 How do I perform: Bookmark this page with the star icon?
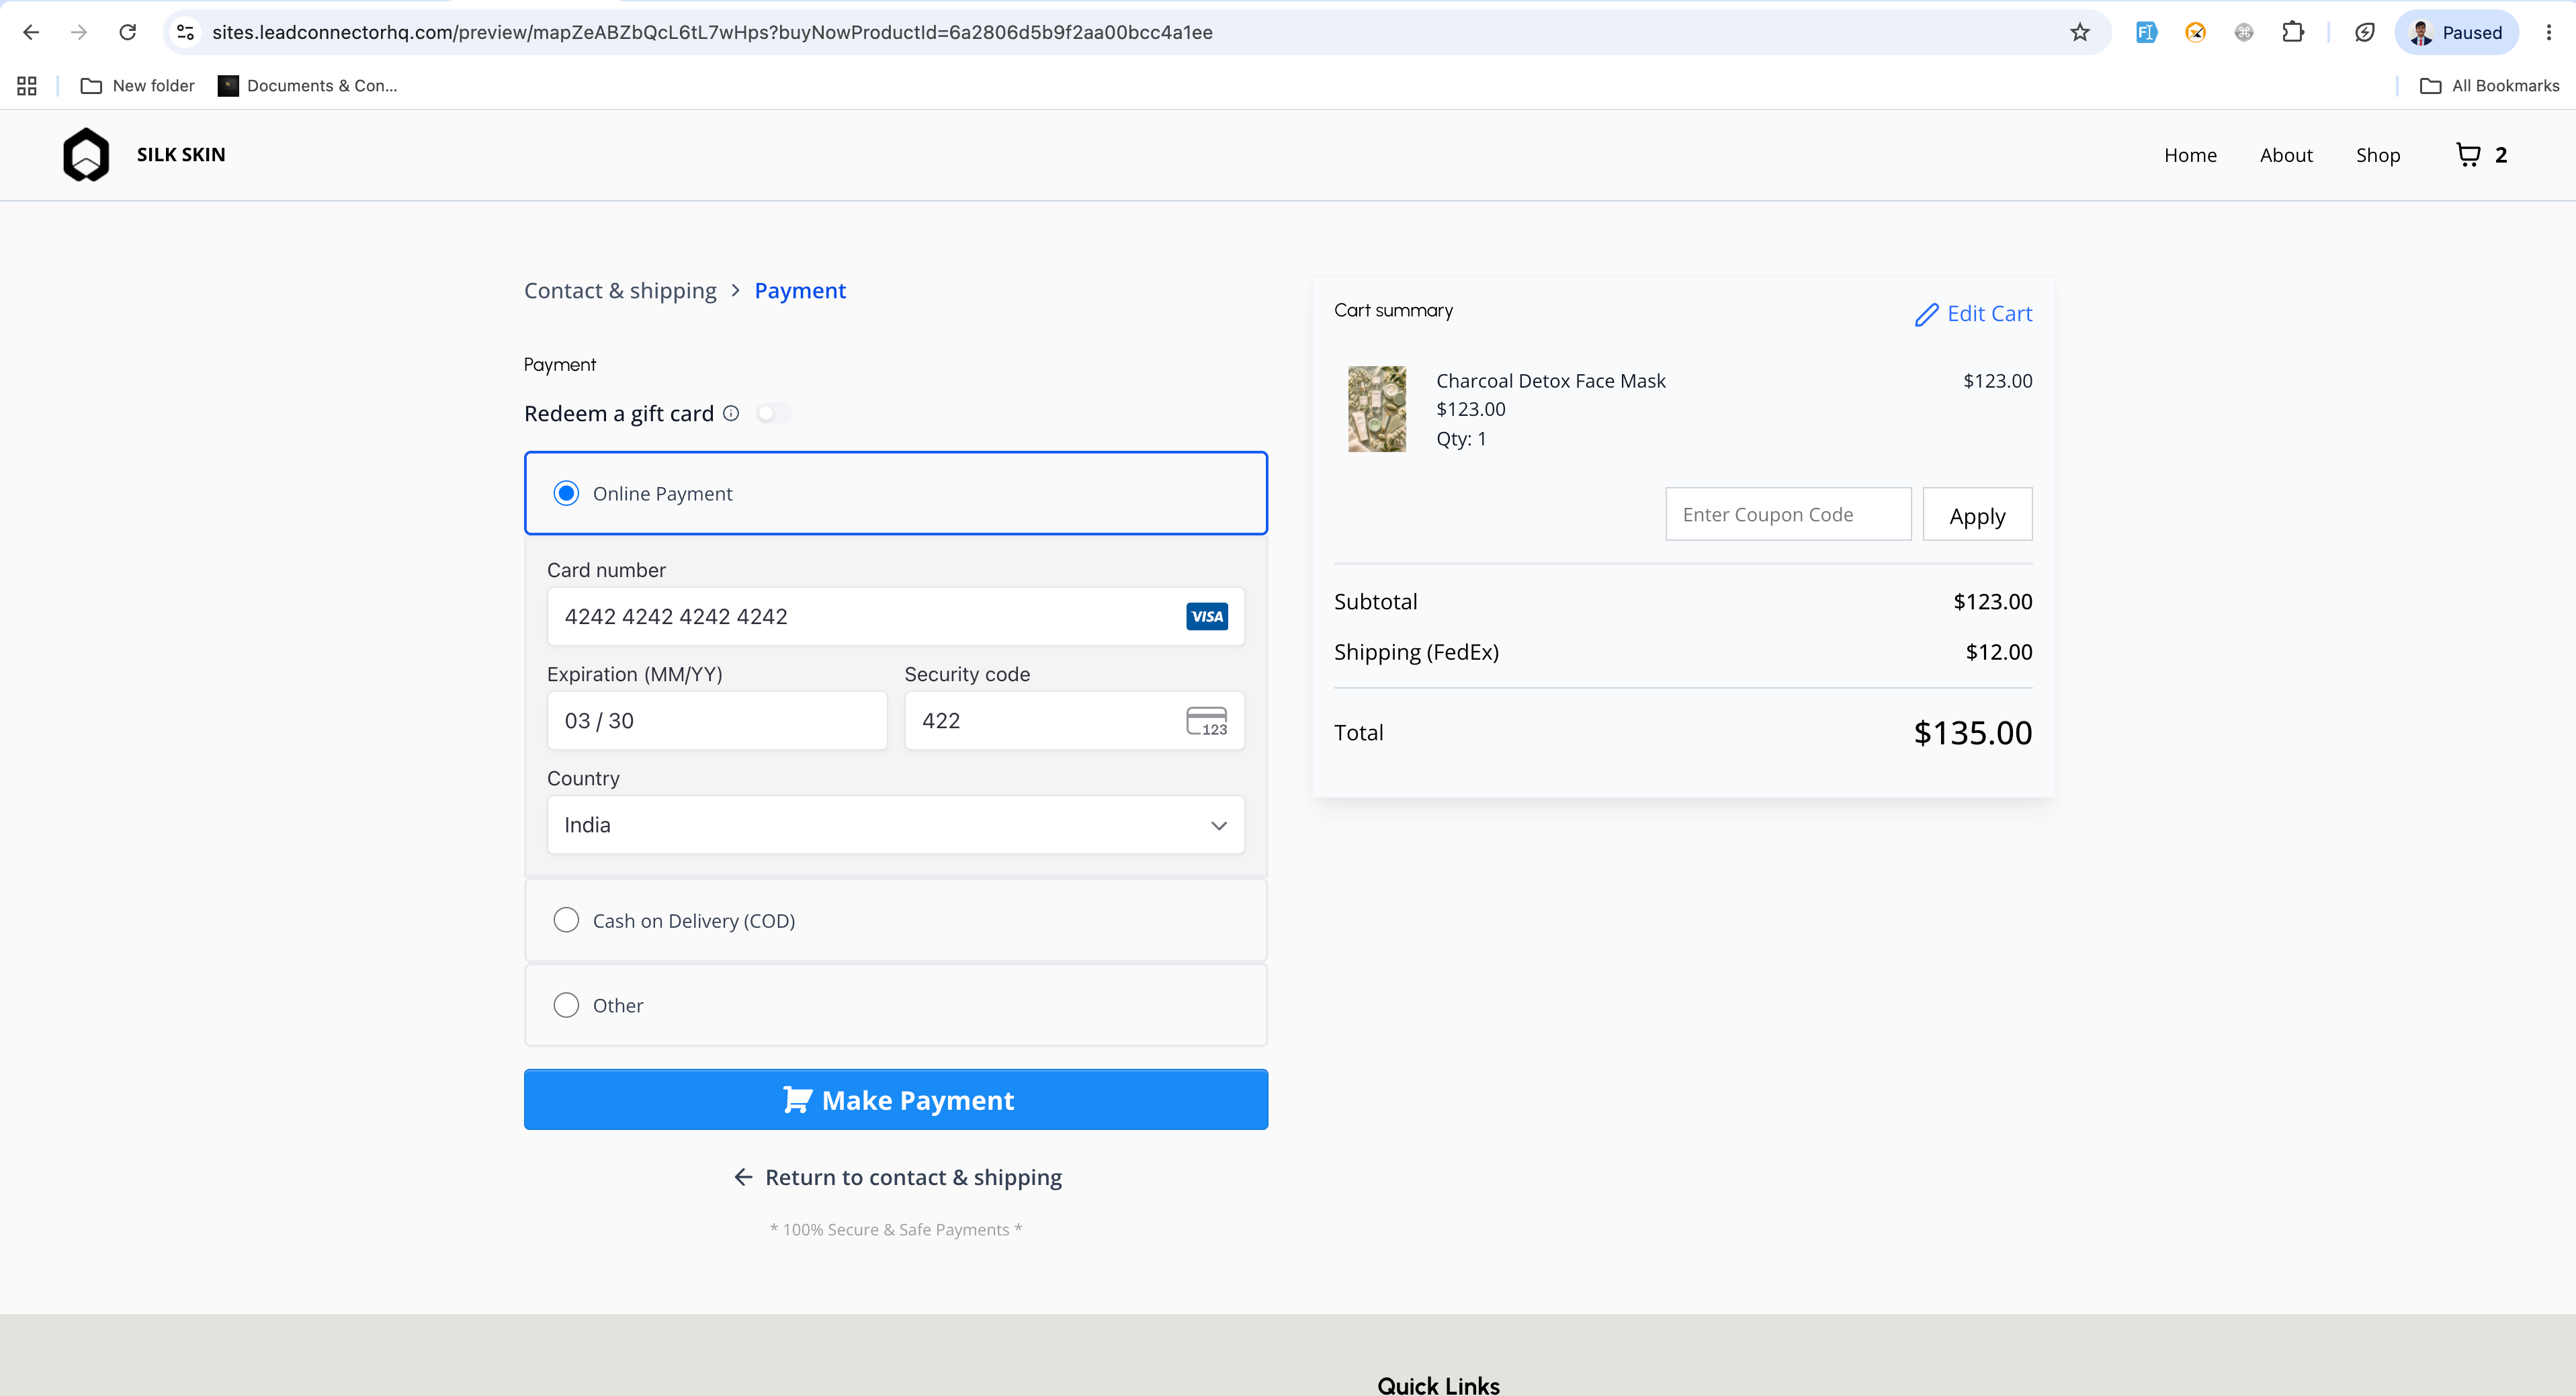click(2080, 32)
